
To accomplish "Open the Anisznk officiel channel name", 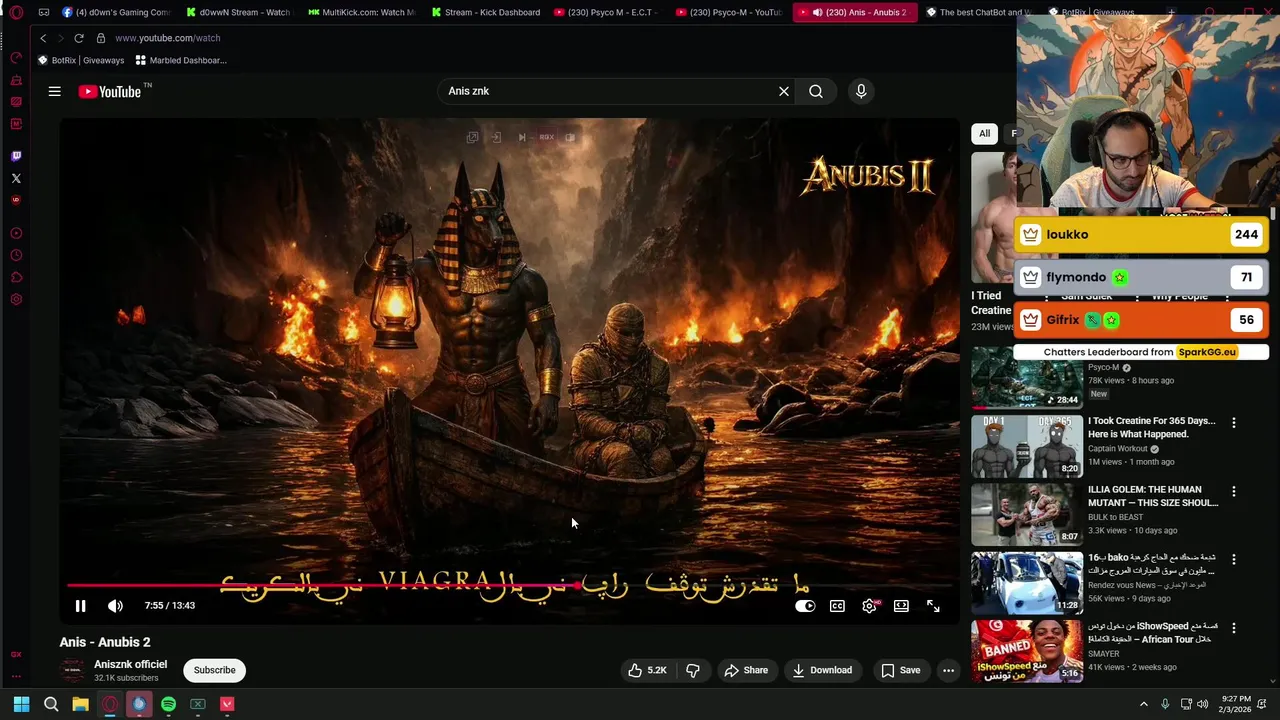I will coord(130,664).
